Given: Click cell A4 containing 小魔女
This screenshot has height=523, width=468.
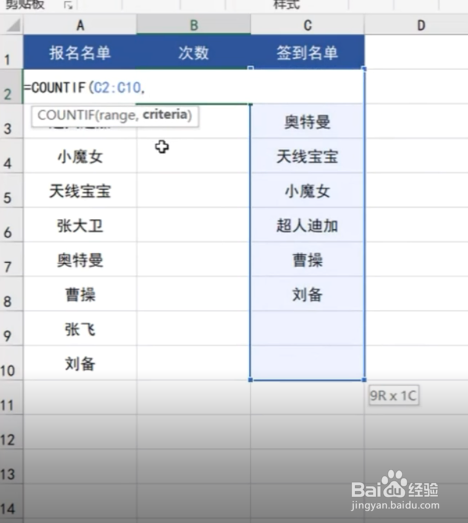Looking at the screenshot, I should pyautogui.click(x=80, y=155).
